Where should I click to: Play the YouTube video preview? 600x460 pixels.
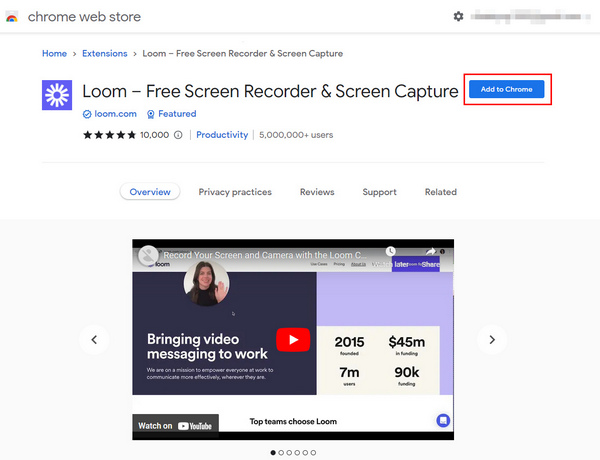(293, 339)
